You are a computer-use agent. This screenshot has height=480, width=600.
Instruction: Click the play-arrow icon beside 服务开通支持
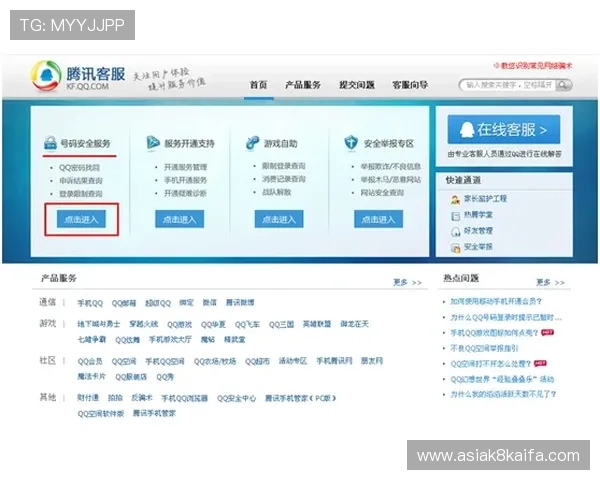(153, 143)
